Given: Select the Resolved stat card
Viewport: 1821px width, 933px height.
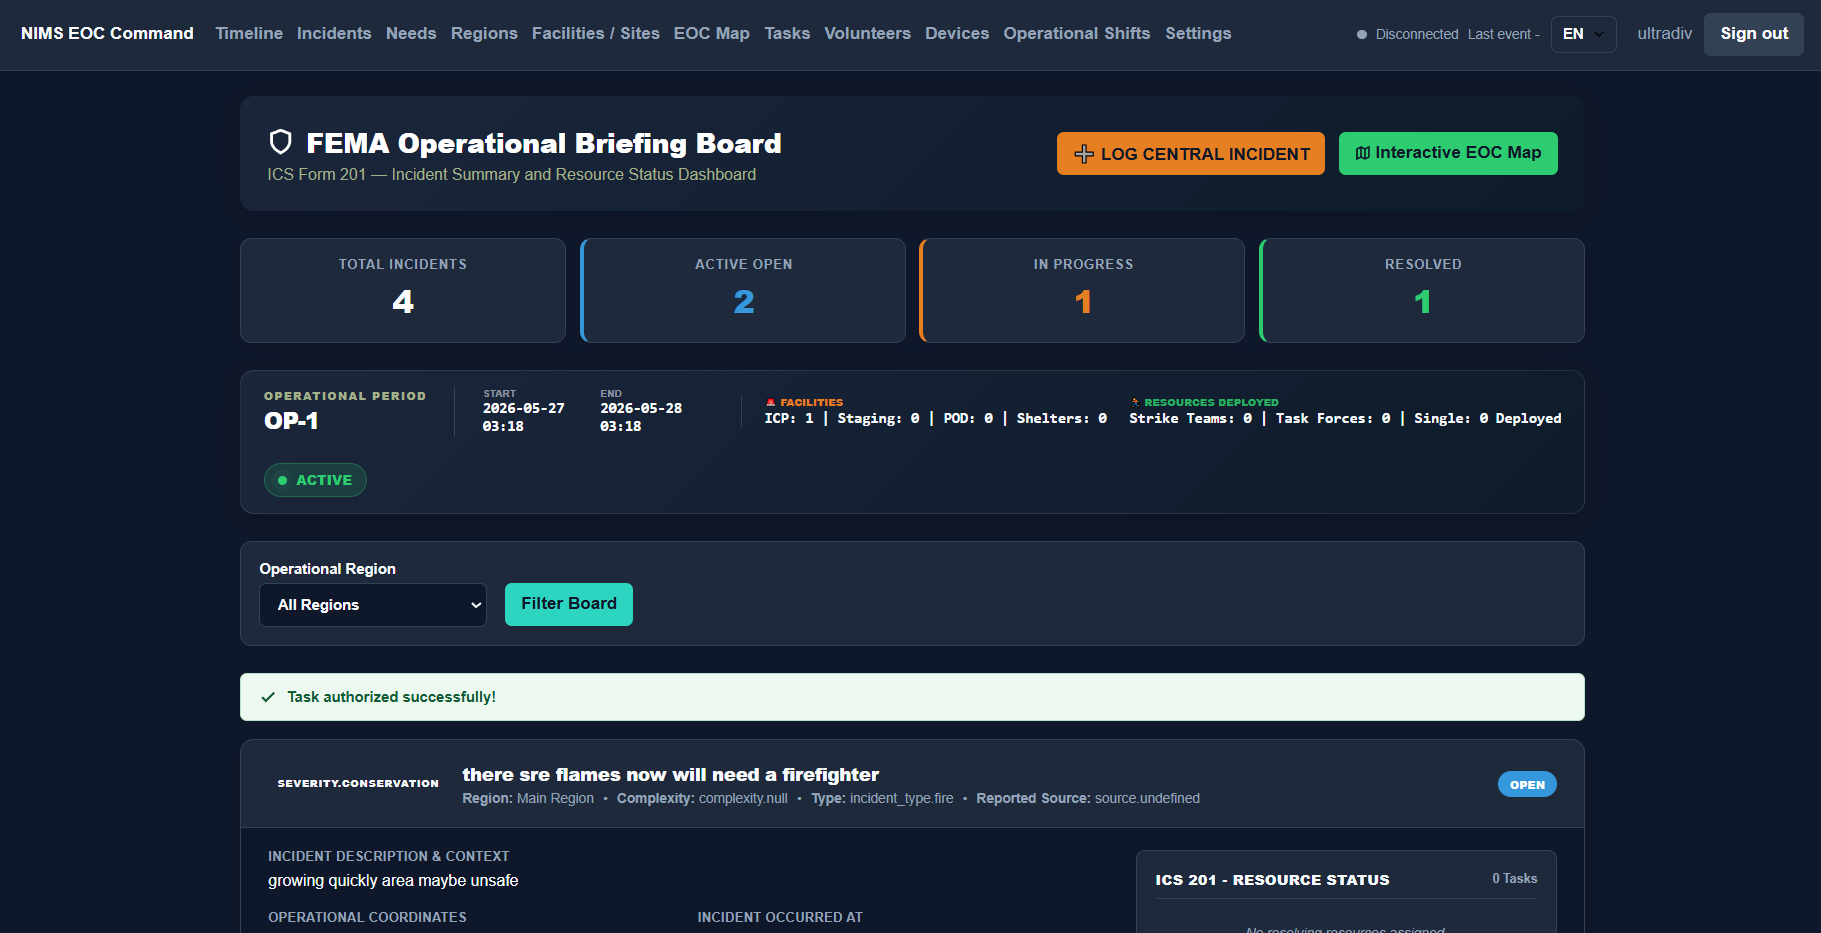Looking at the screenshot, I should click(x=1422, y=290).
